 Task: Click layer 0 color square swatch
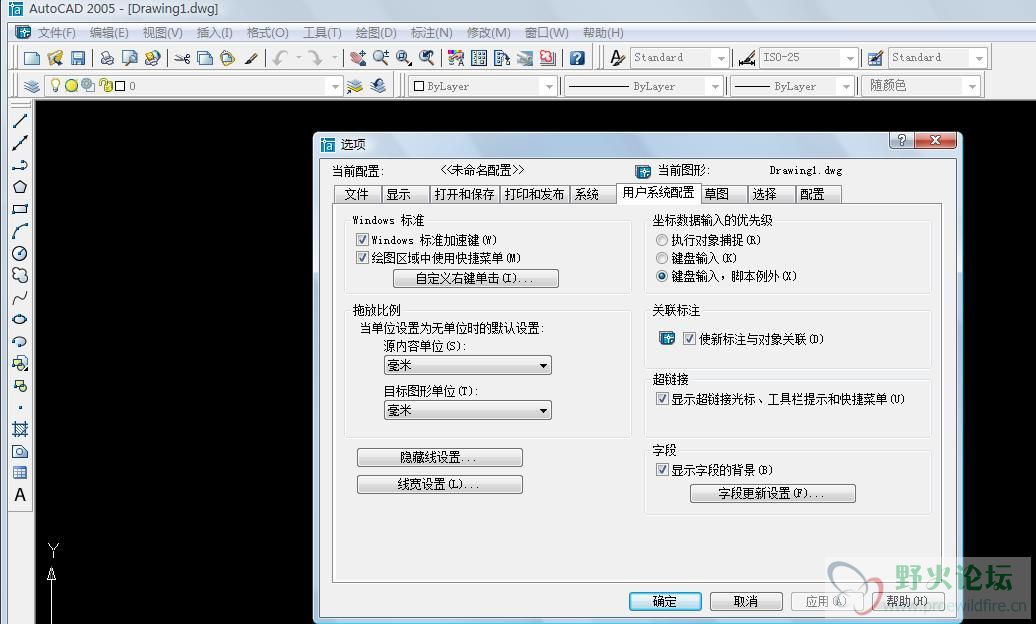click(x=120, y=86)
